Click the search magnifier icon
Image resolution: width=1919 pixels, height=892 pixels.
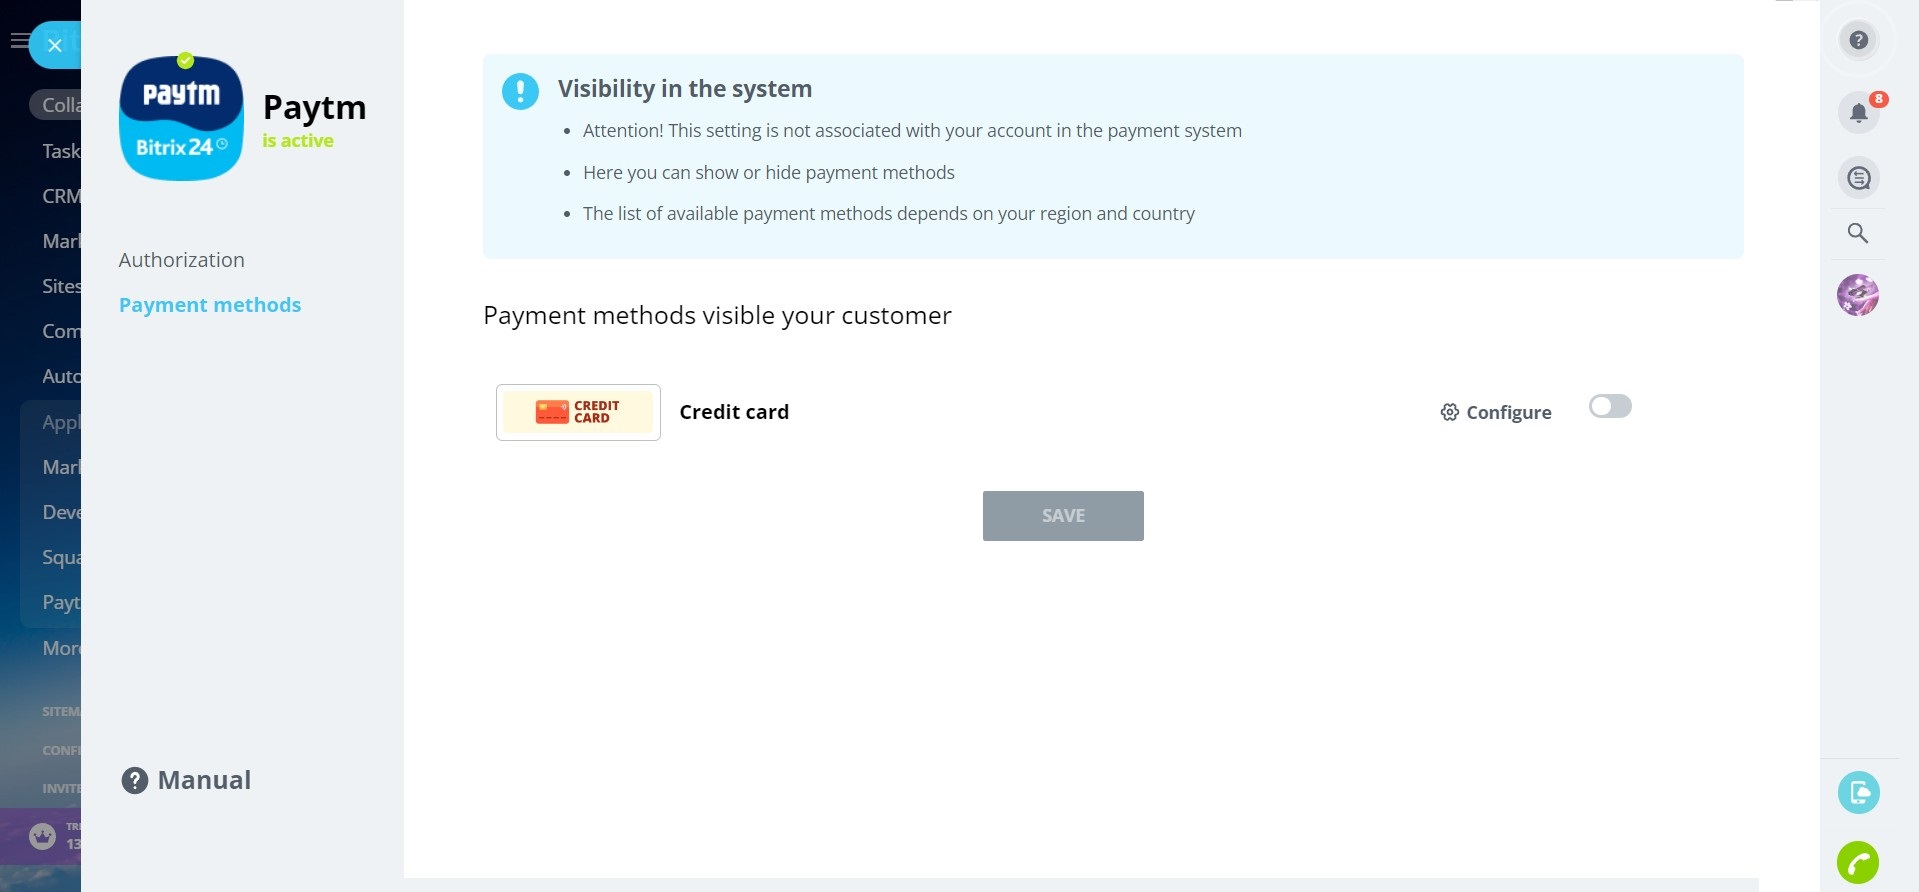[x=1857, y=234]
